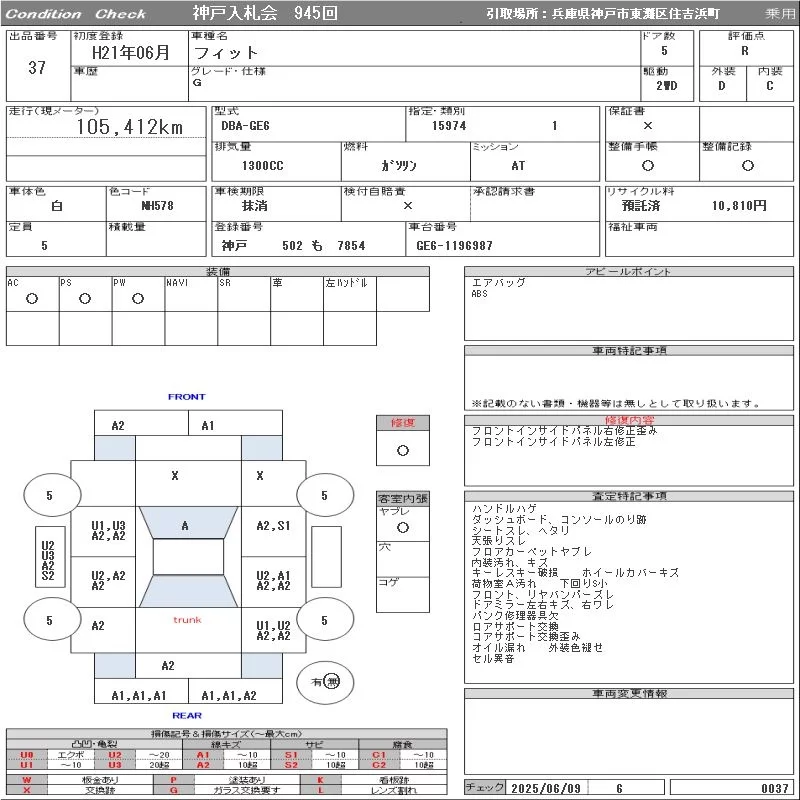
Task: Click the note フロアカーペットヤブレ
Action: pos(532,552)
